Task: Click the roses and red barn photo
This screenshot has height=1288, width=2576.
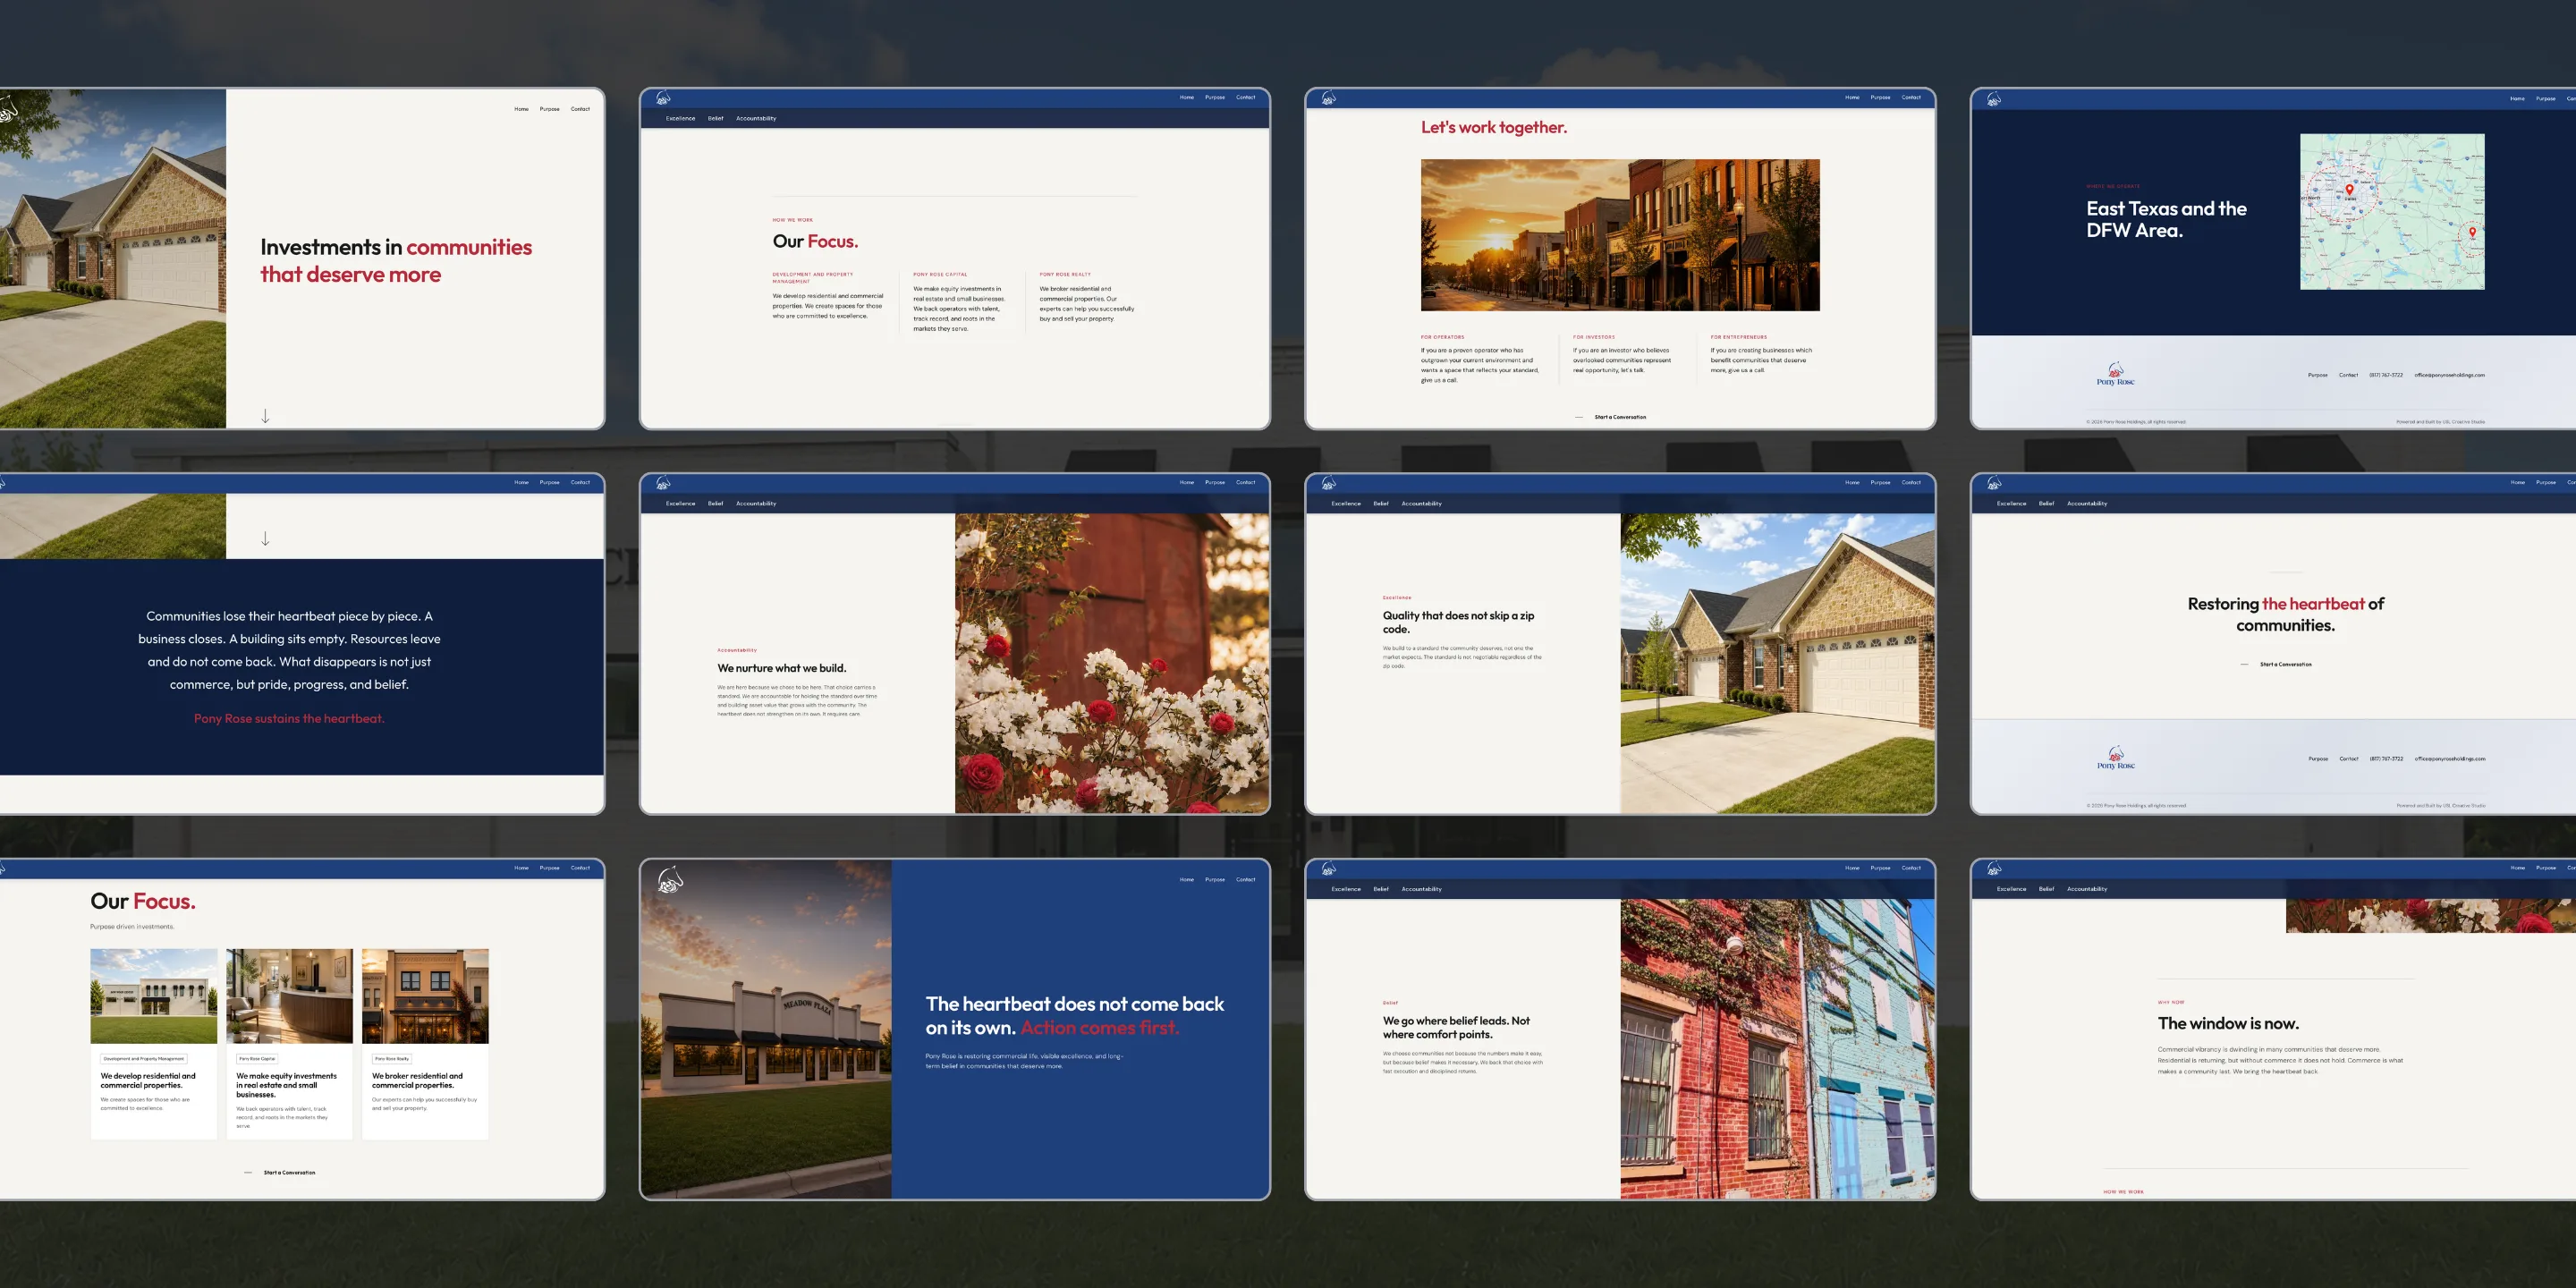Action: click(x=1112, y=663)
